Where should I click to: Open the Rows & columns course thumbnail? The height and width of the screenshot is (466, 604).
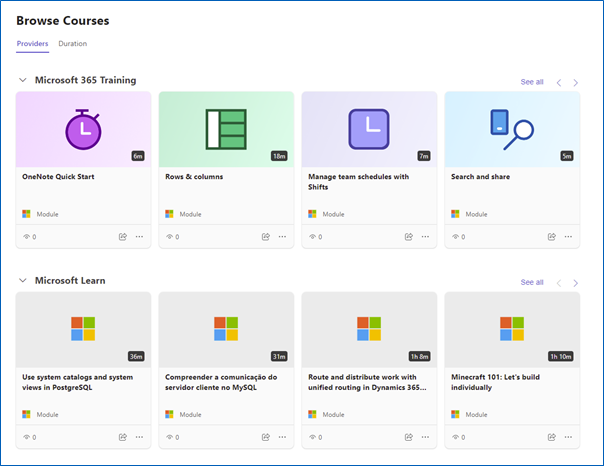(226, 129)
